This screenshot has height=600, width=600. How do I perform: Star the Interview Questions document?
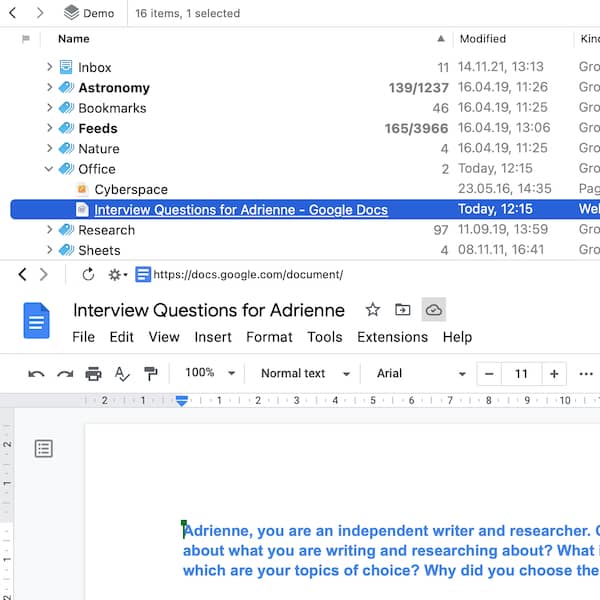tap(373, 309)
